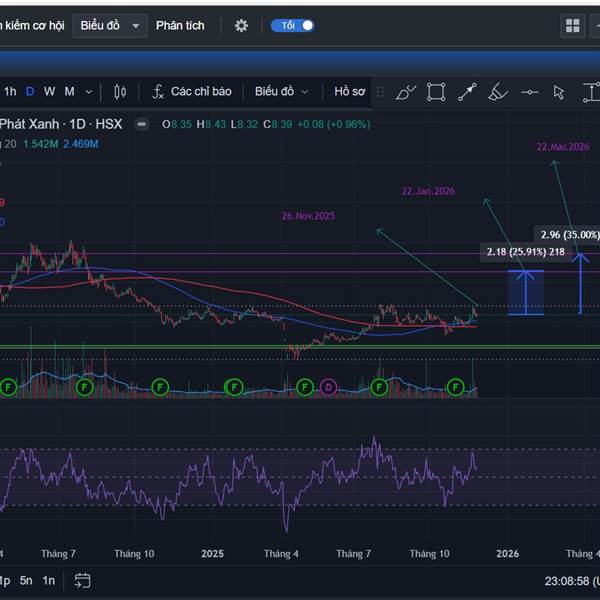Select the weekly W timeframe
Viewport: 600px width, 600px height.
49,92
